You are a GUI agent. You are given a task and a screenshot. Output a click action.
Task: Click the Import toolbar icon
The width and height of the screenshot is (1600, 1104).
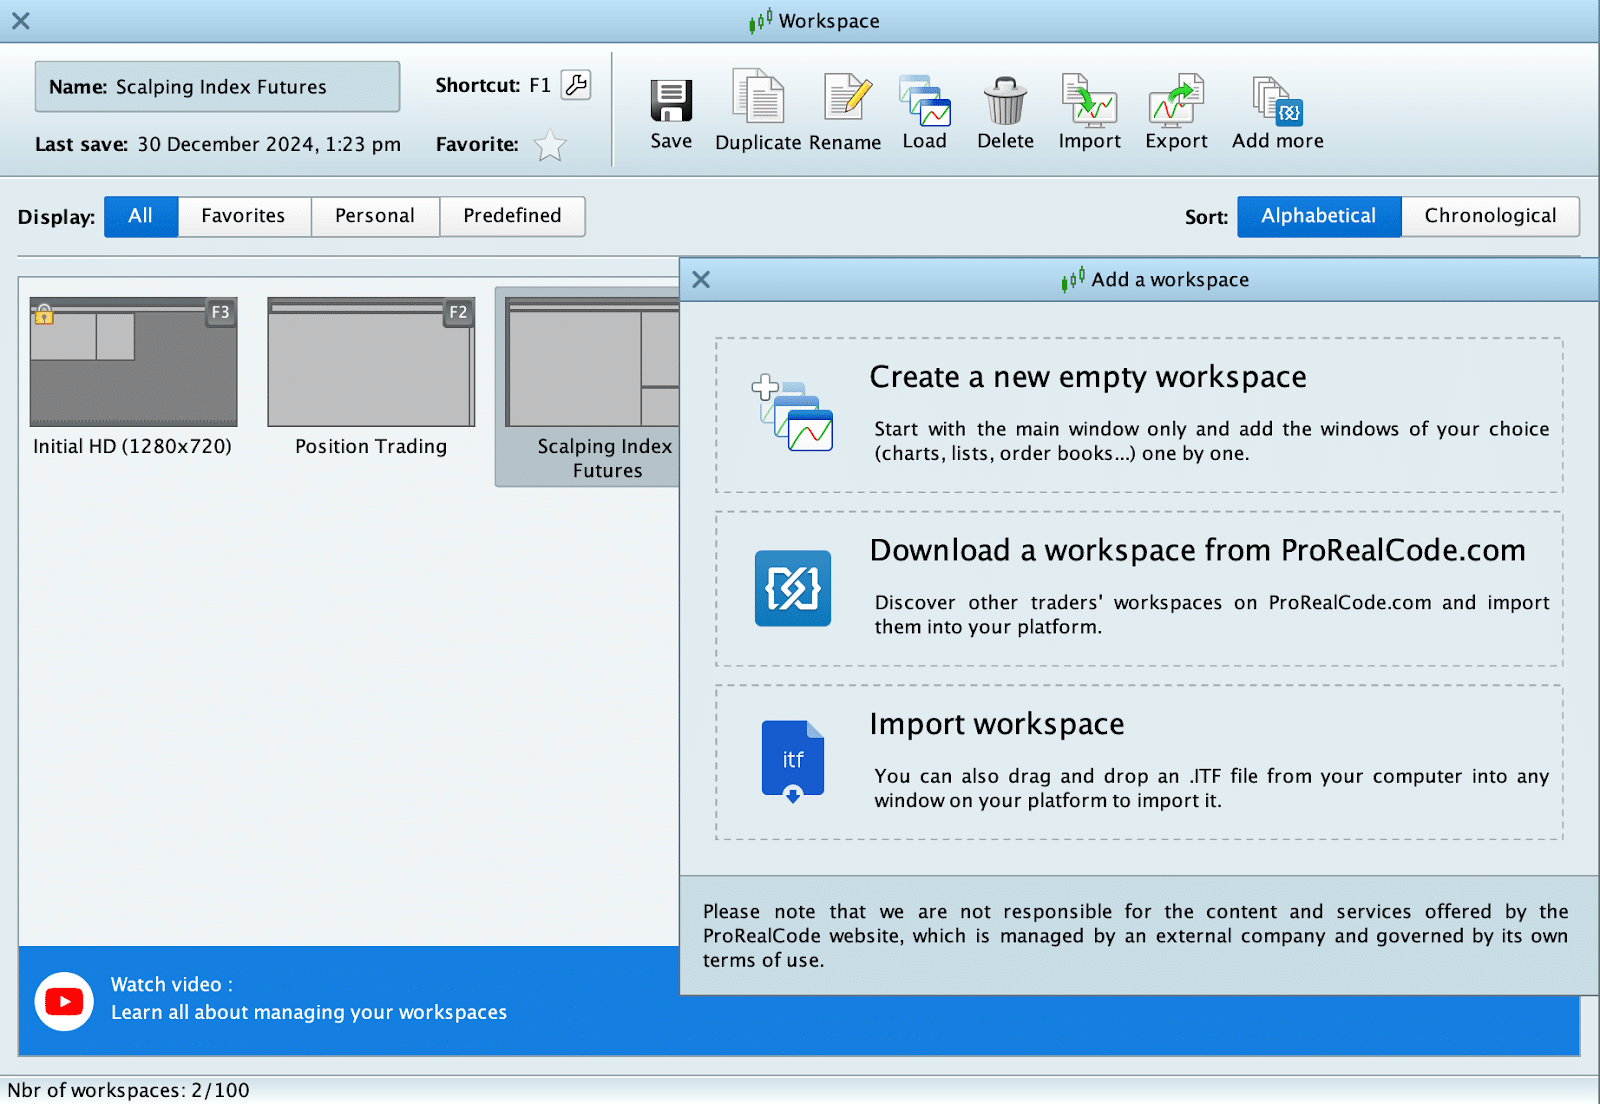click(1089, 100)
